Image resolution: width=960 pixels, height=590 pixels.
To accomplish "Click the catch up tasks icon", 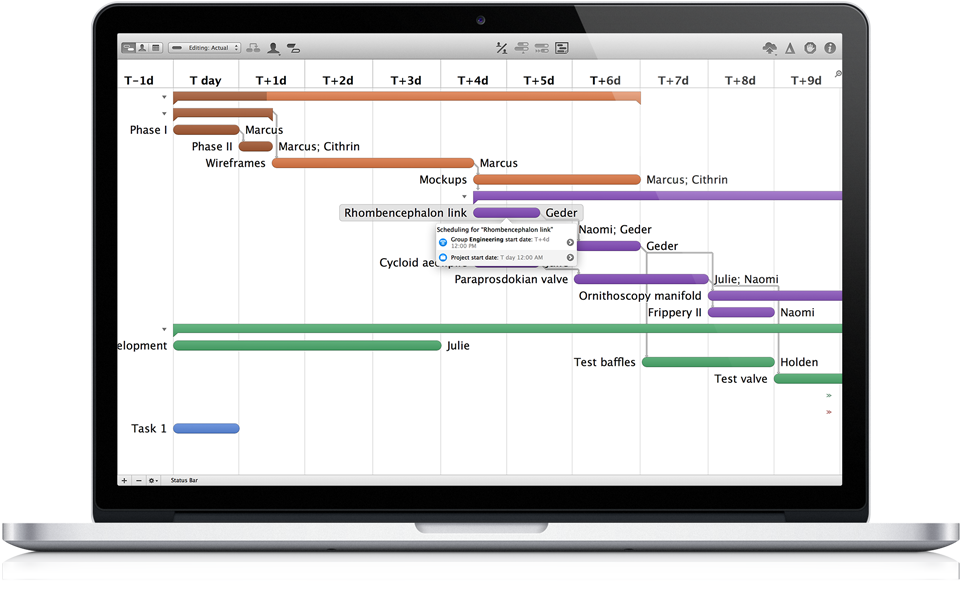I will pos(522,48).
